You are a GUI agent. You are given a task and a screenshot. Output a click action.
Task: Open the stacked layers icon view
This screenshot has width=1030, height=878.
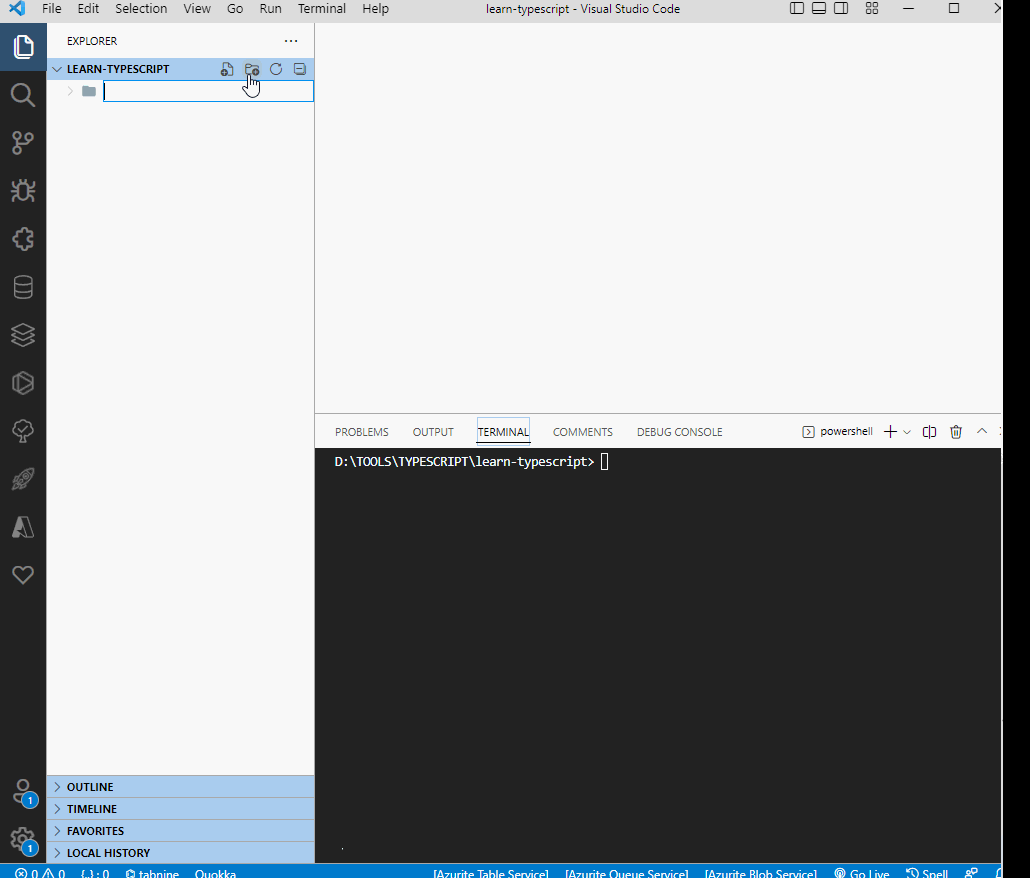pos(23,335)
